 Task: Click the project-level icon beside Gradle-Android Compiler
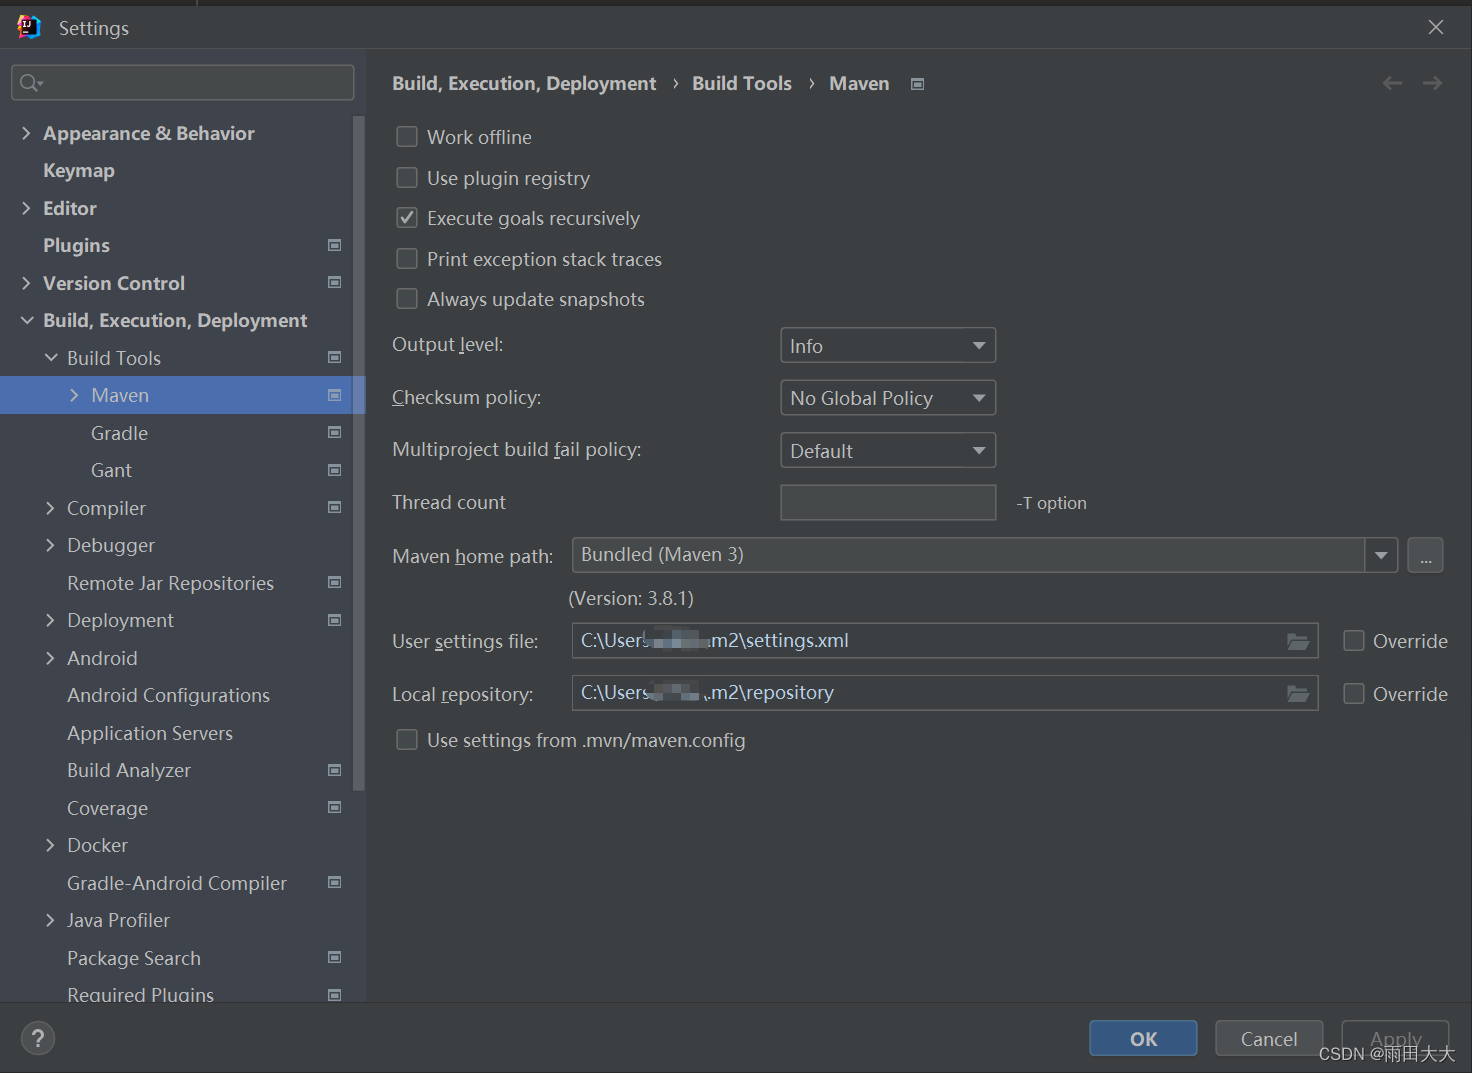(x=335, y=883)
